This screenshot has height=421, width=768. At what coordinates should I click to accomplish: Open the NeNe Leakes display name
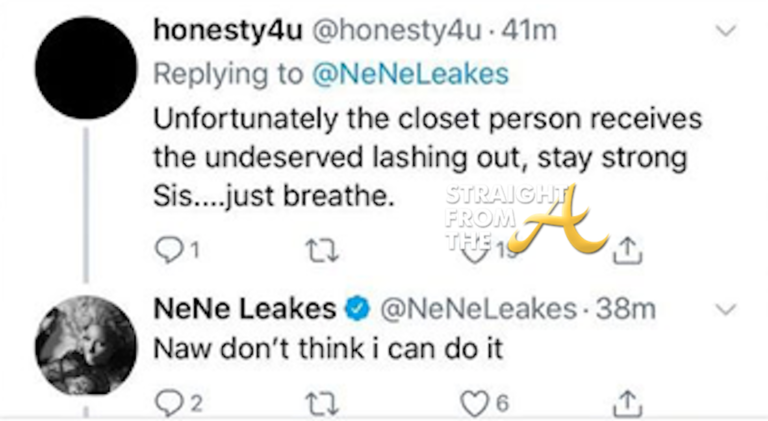[x=244, y=311]
